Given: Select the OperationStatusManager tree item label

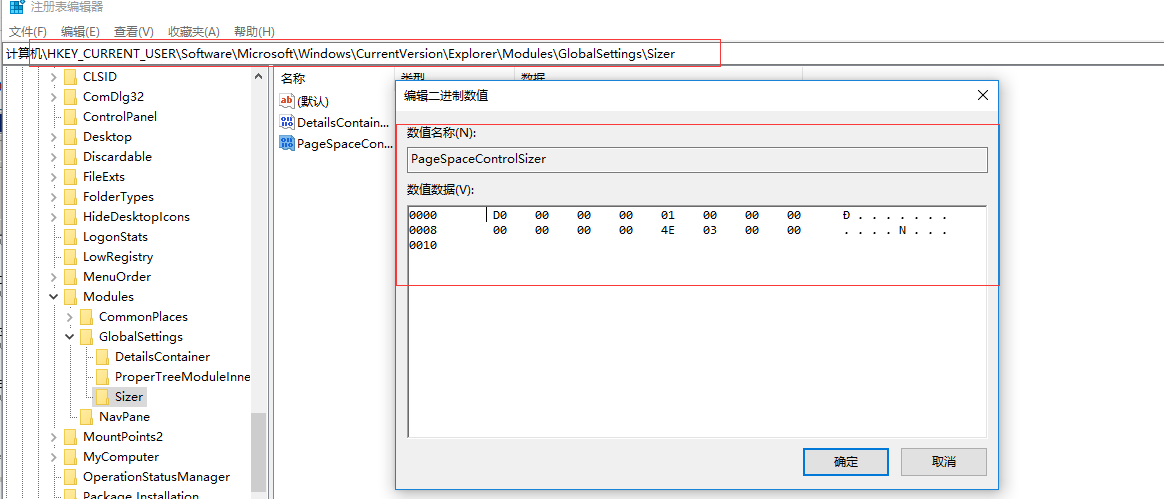Looking at the screenshot, I should point(157,477).
